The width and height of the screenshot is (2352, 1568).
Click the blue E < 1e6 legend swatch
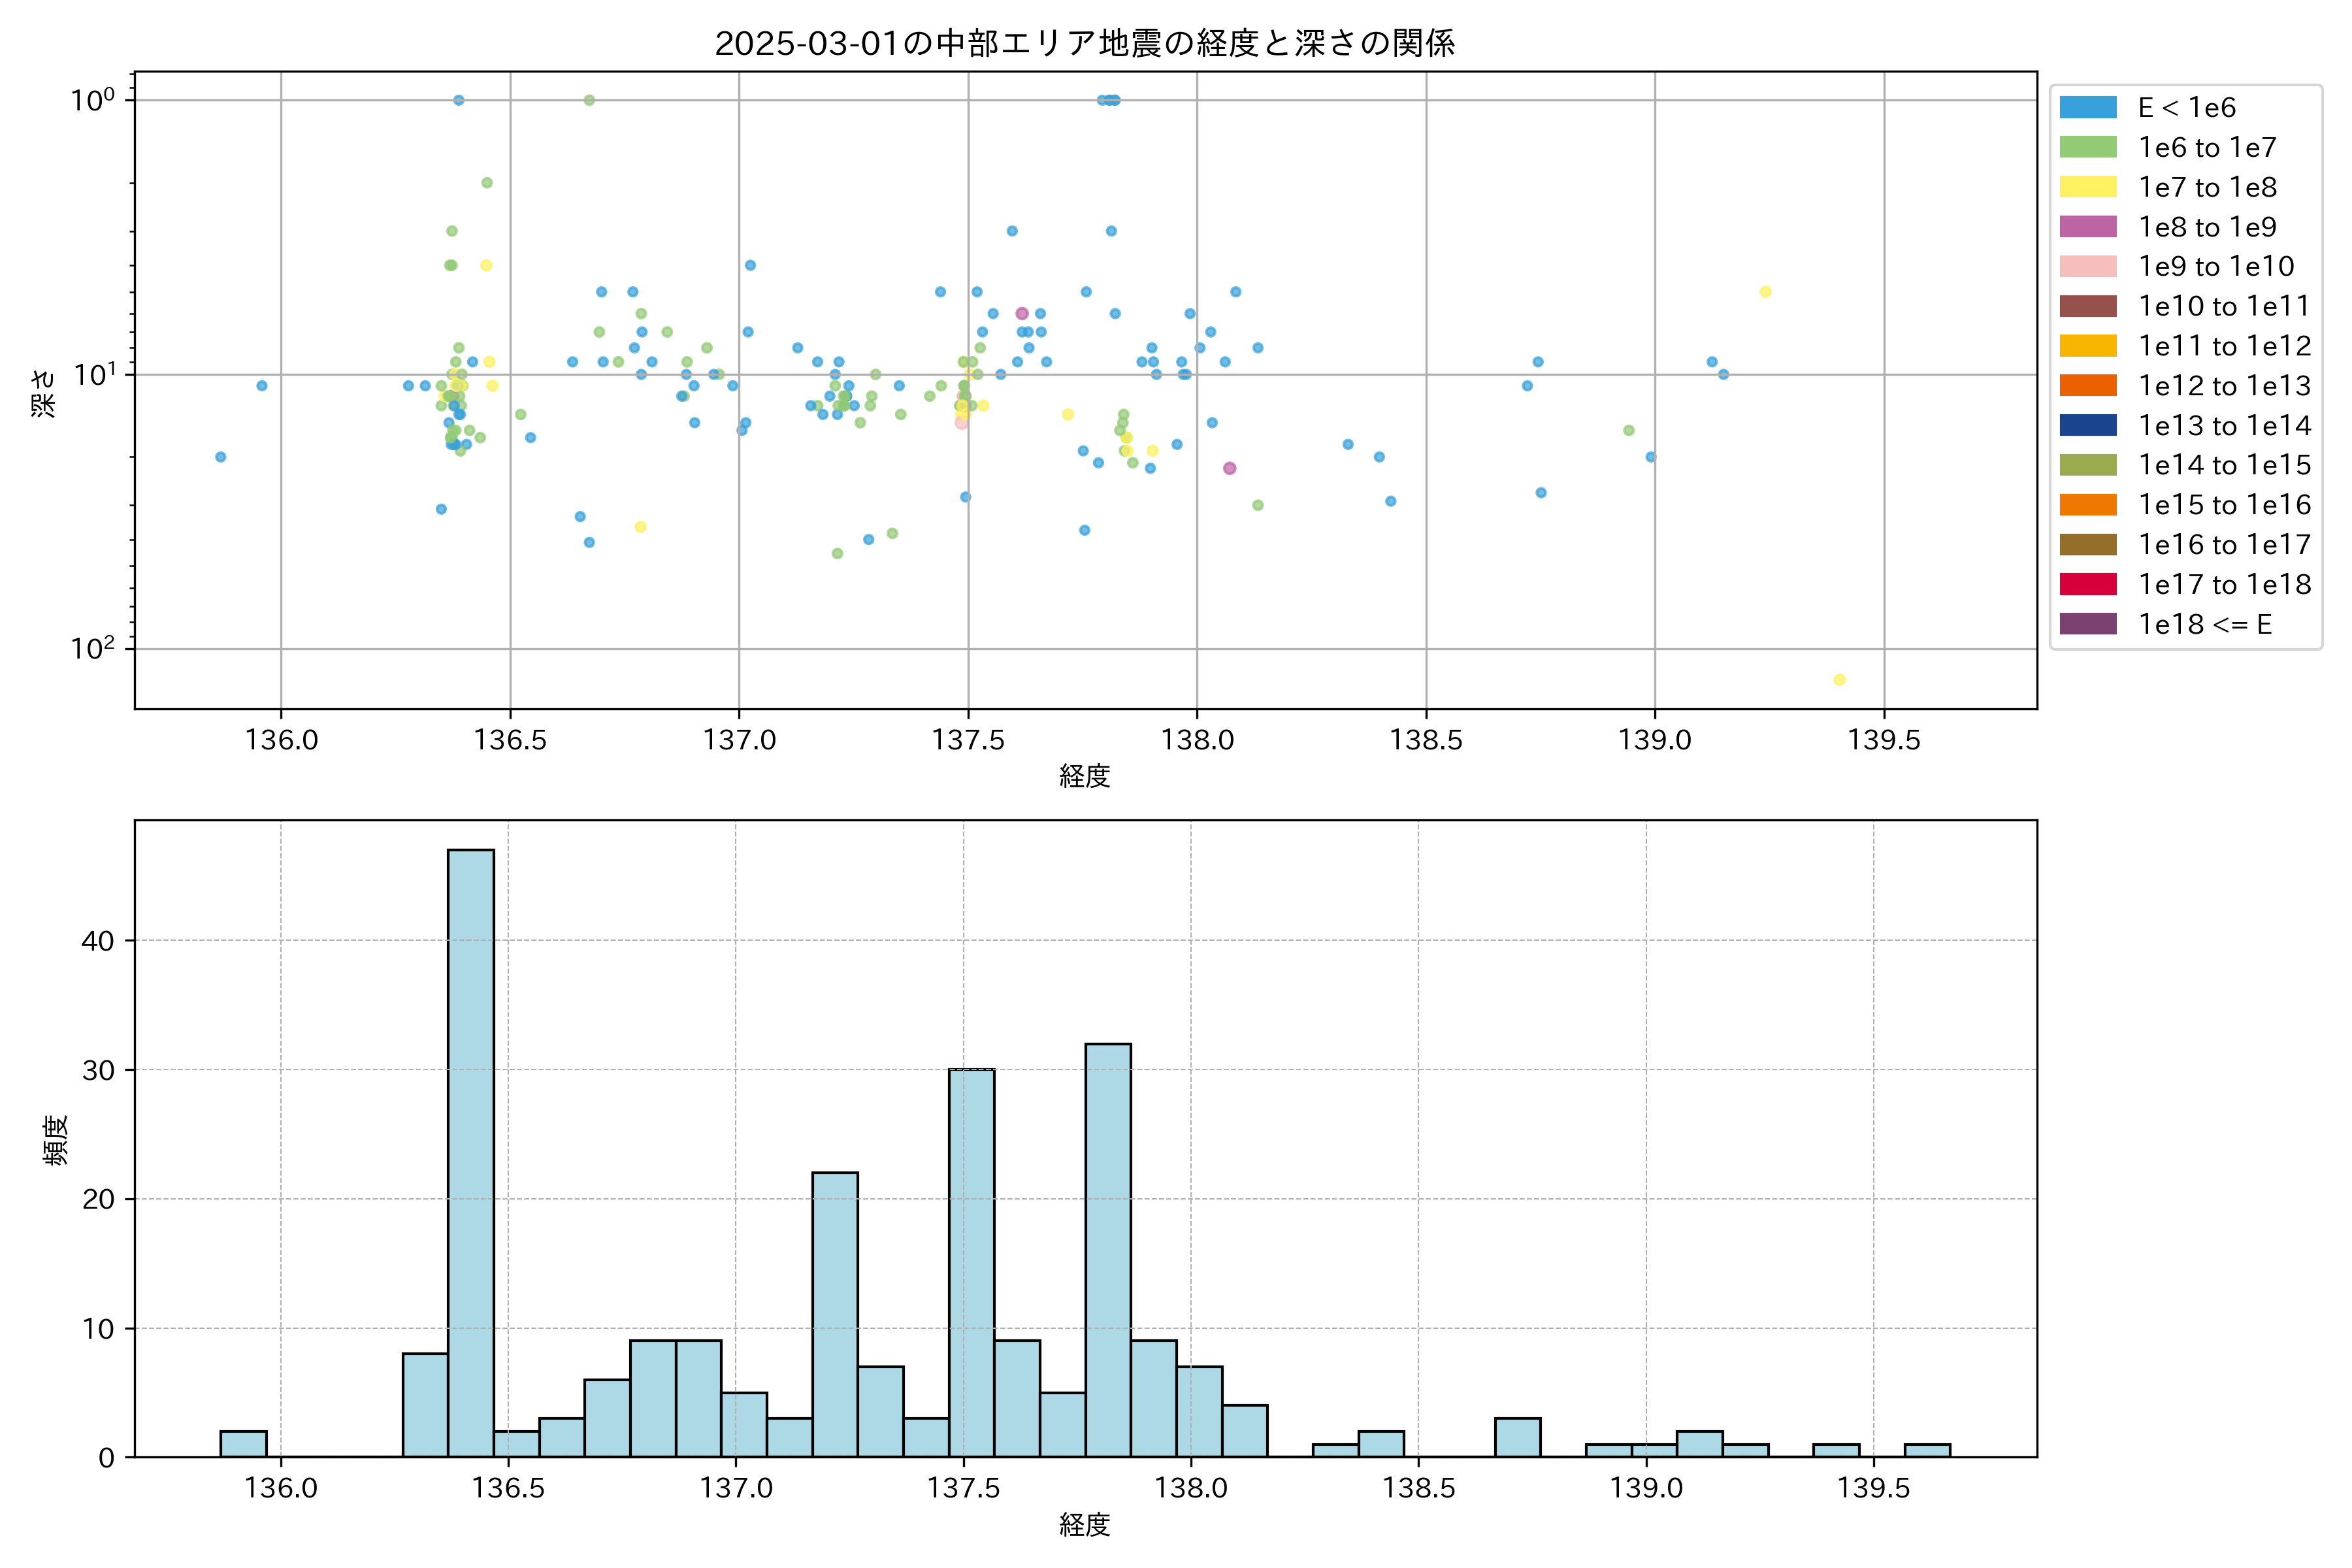tap(2088, 108)
